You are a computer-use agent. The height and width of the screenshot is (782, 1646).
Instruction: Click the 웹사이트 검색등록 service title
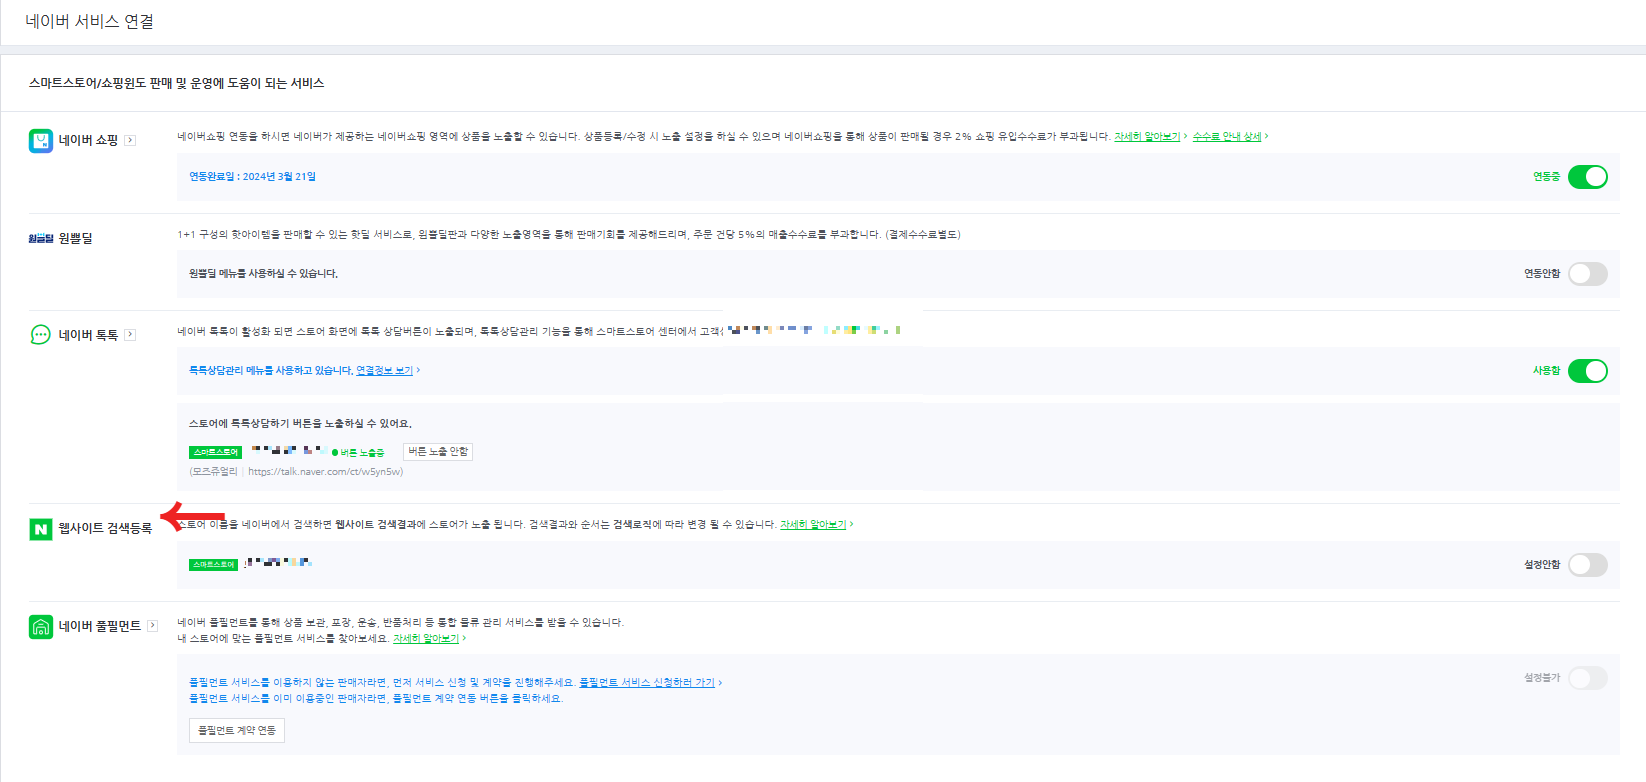click(x=105, y=528)
